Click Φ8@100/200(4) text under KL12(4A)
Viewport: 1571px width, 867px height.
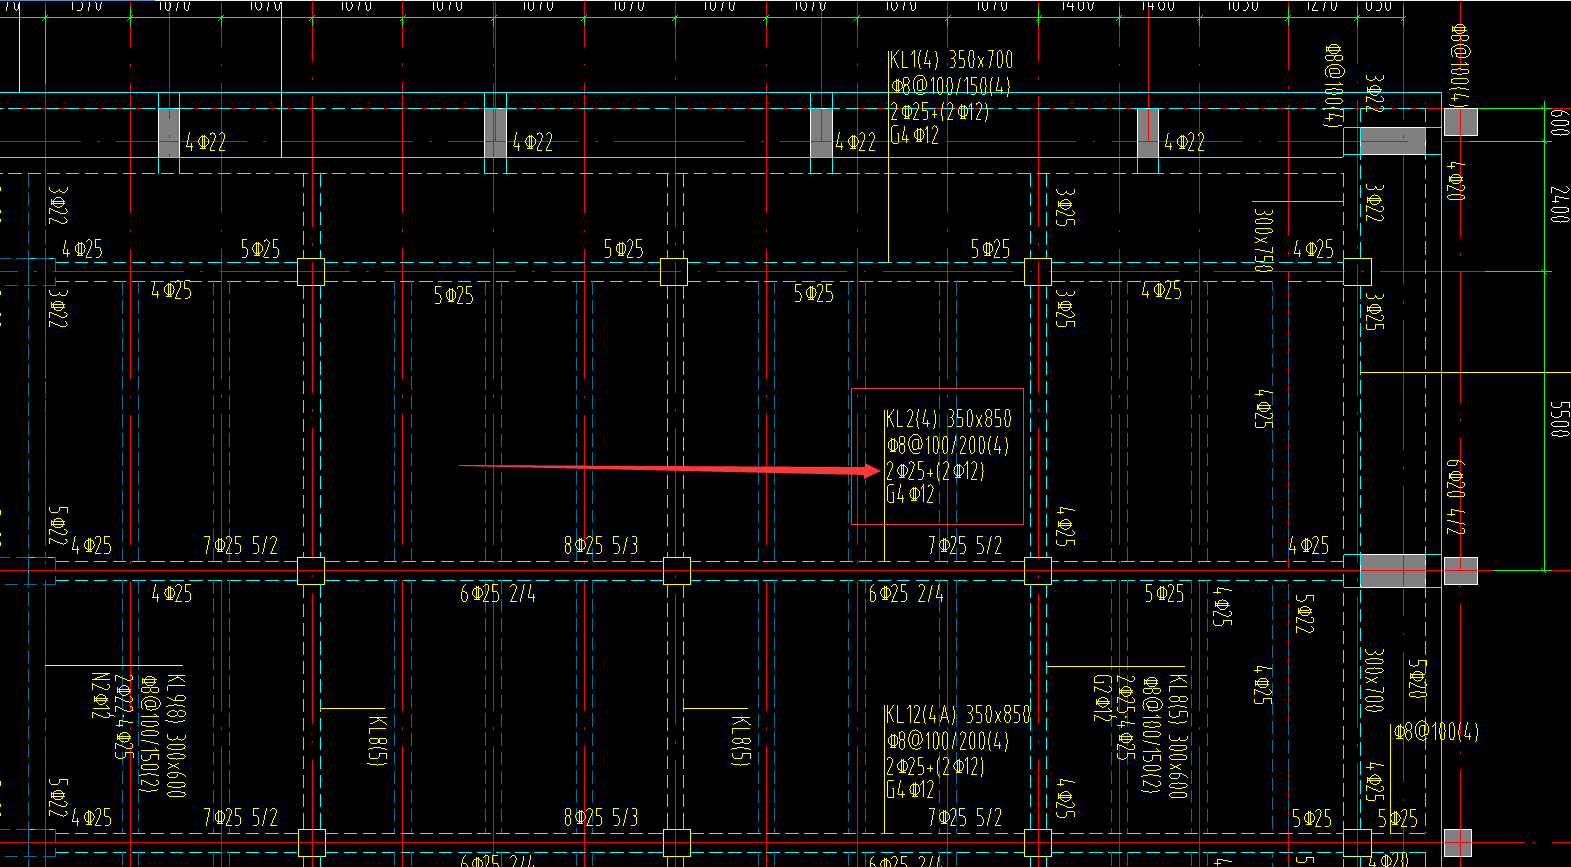point(948,741)
